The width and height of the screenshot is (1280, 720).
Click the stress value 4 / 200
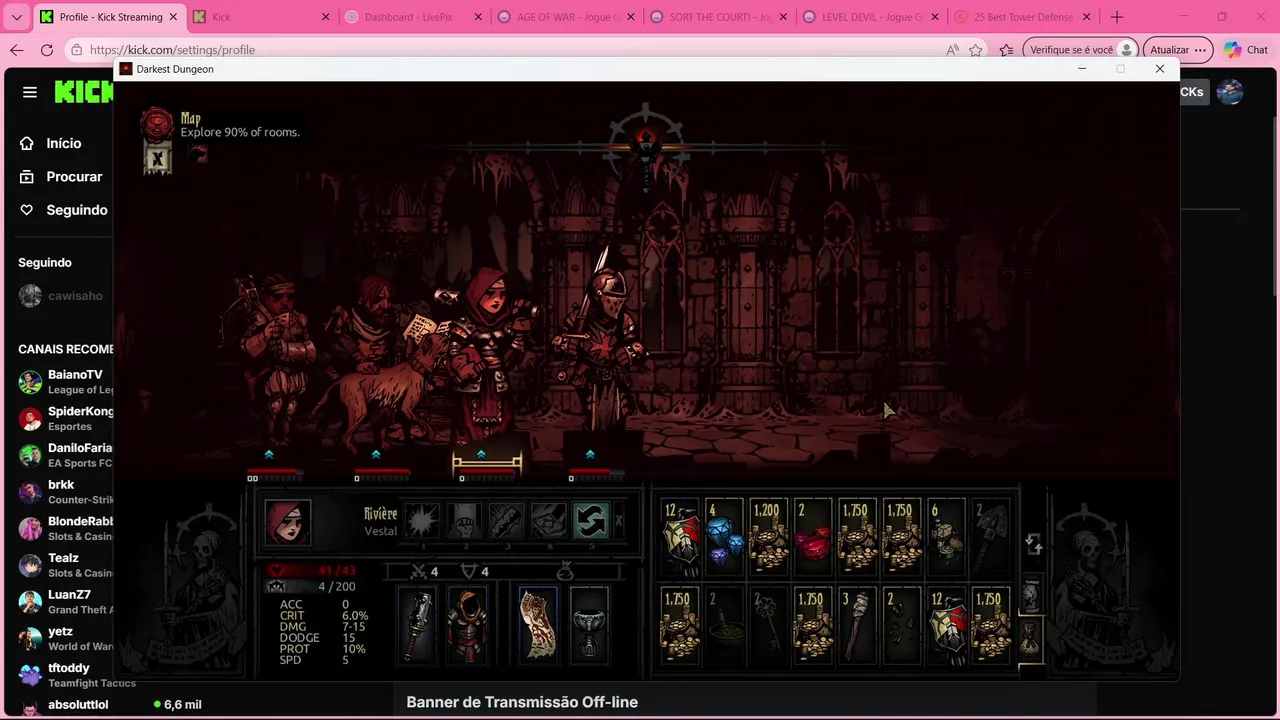(336, 587)
